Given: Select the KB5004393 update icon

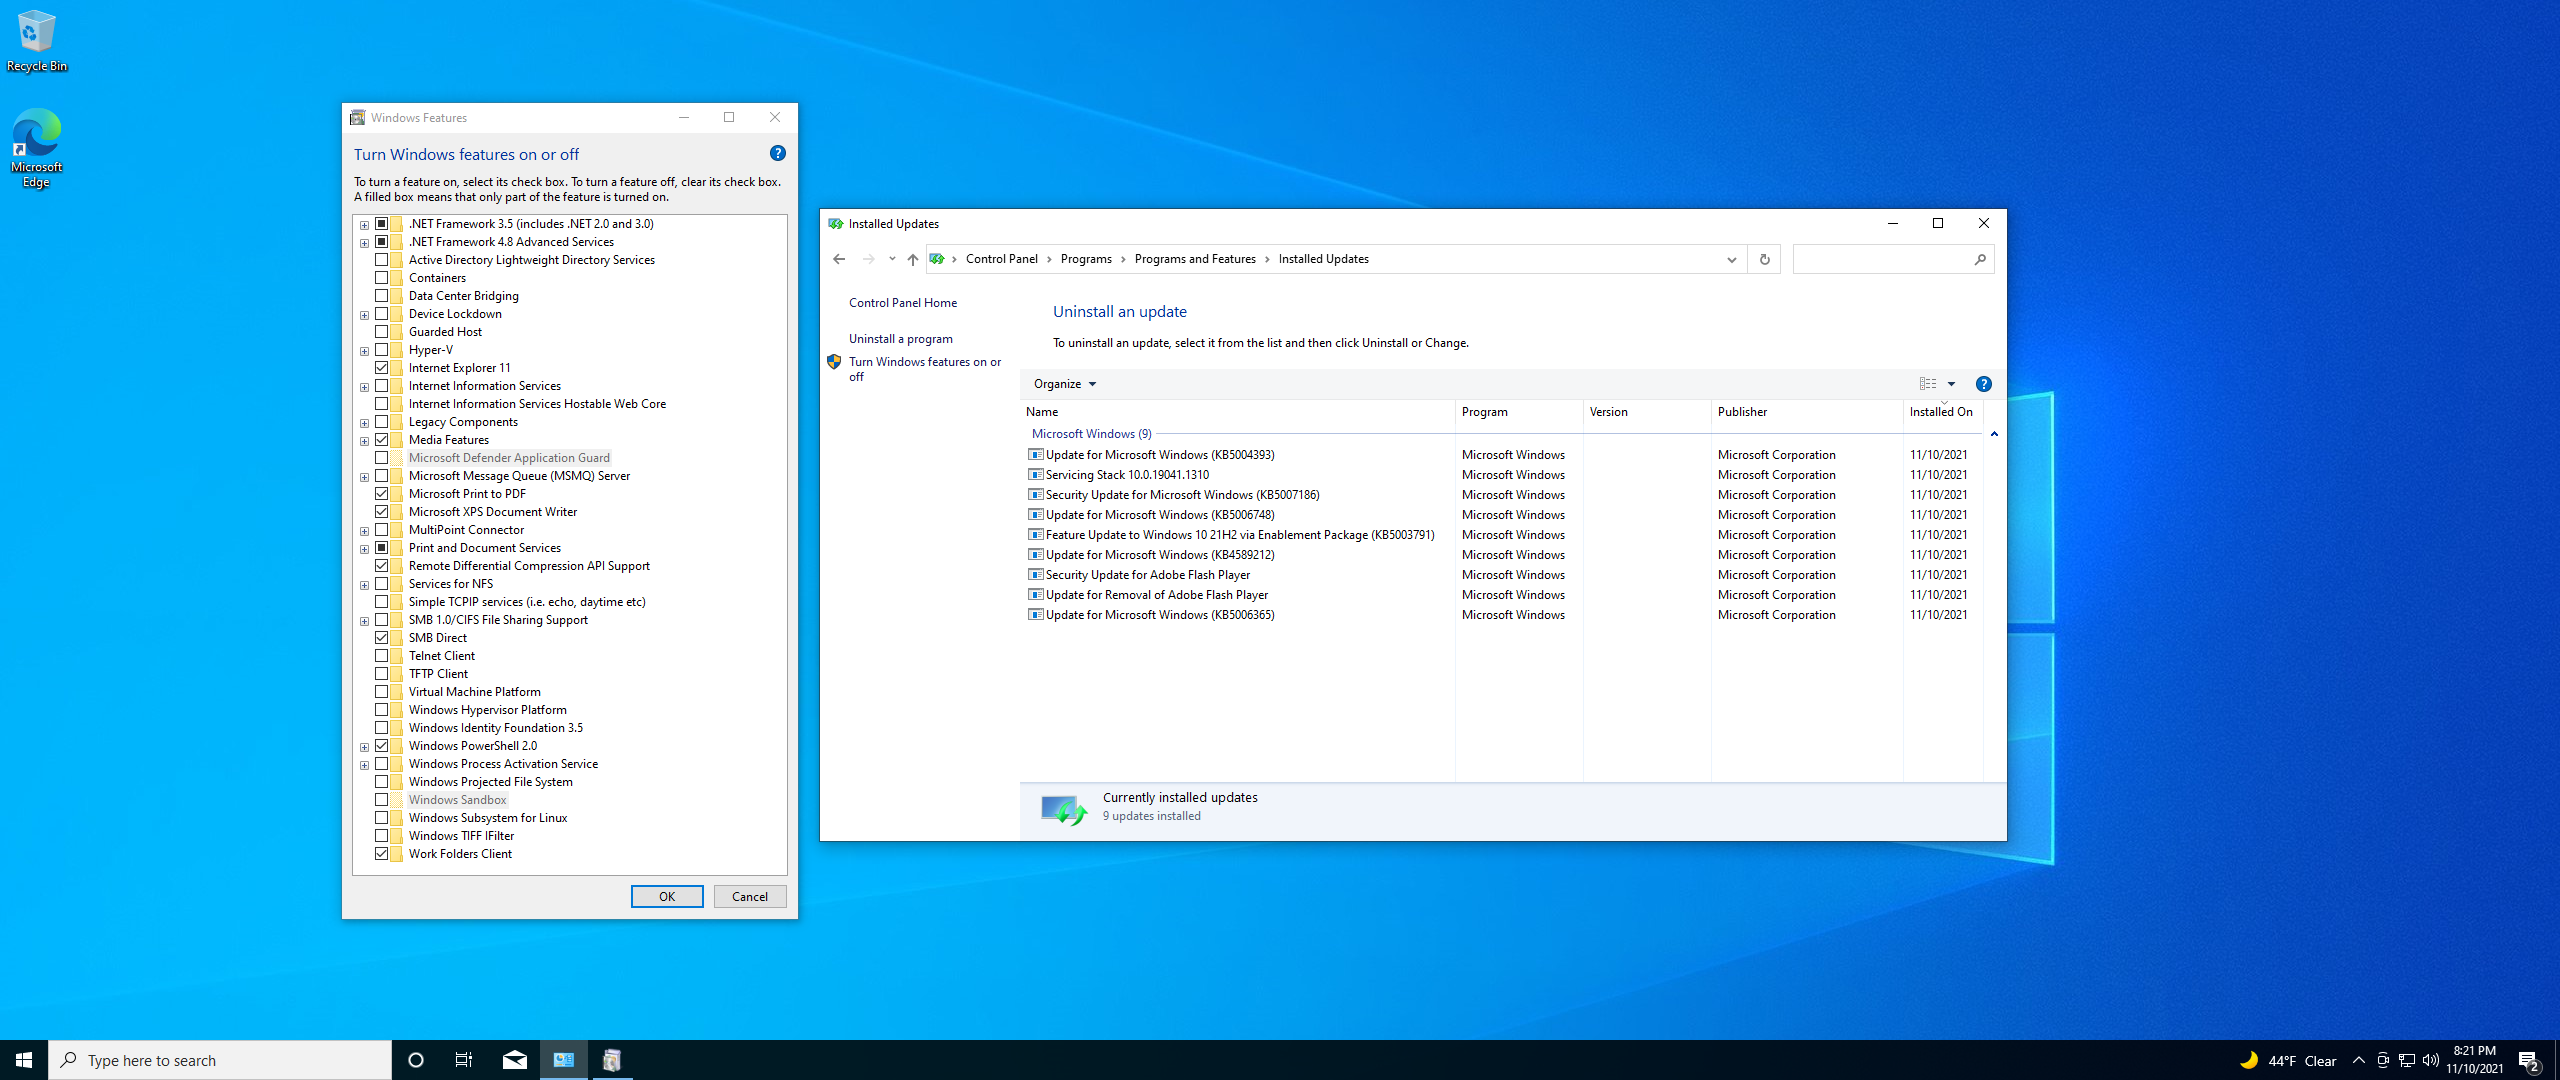Looking at the screenshot, I should point(1036,455).
